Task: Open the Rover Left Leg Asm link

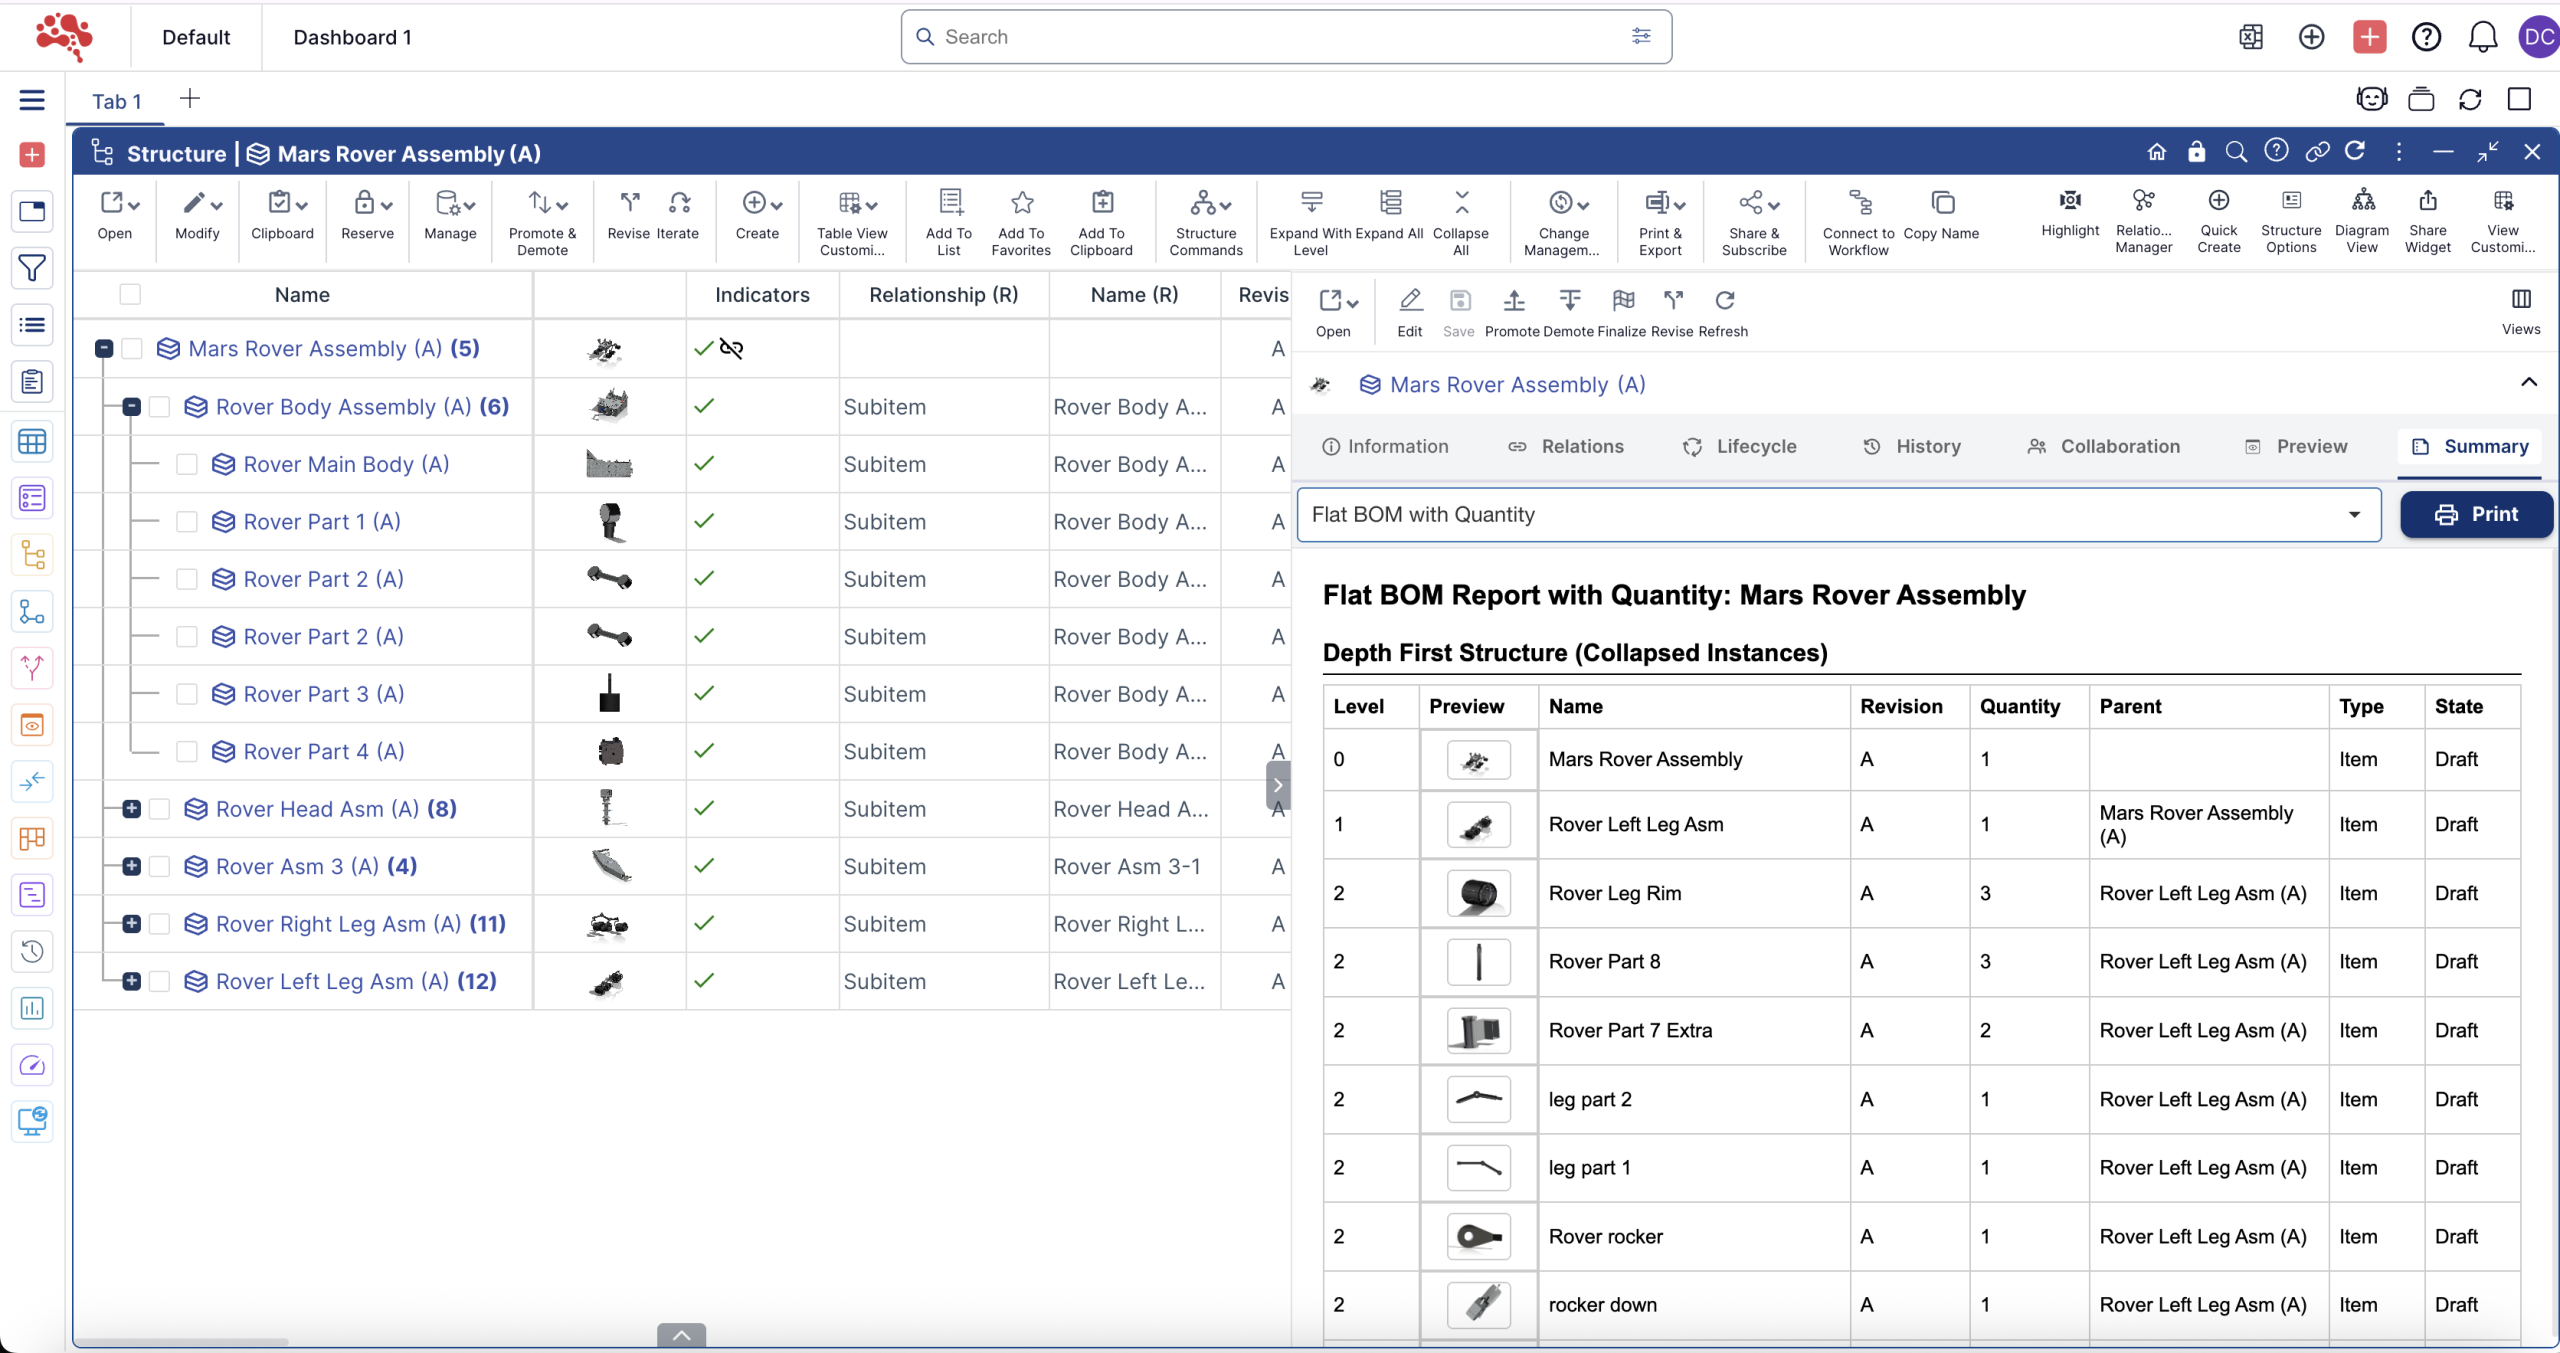Action: coord(331,981)
